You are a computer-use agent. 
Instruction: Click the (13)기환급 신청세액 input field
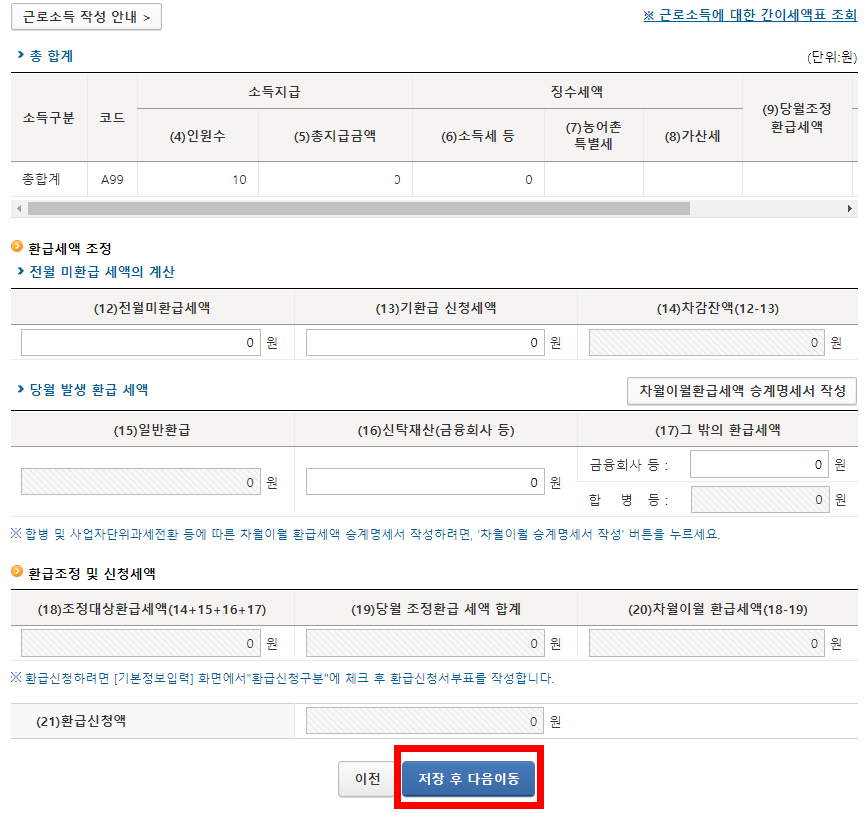425,343
